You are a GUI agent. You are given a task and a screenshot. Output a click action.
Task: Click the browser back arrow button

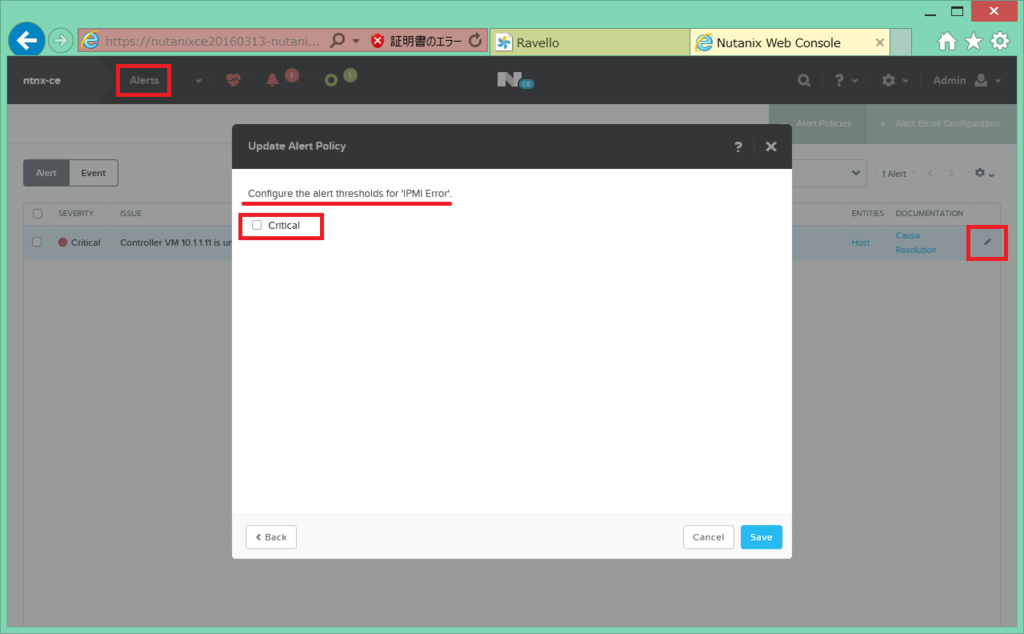[27, 40]
